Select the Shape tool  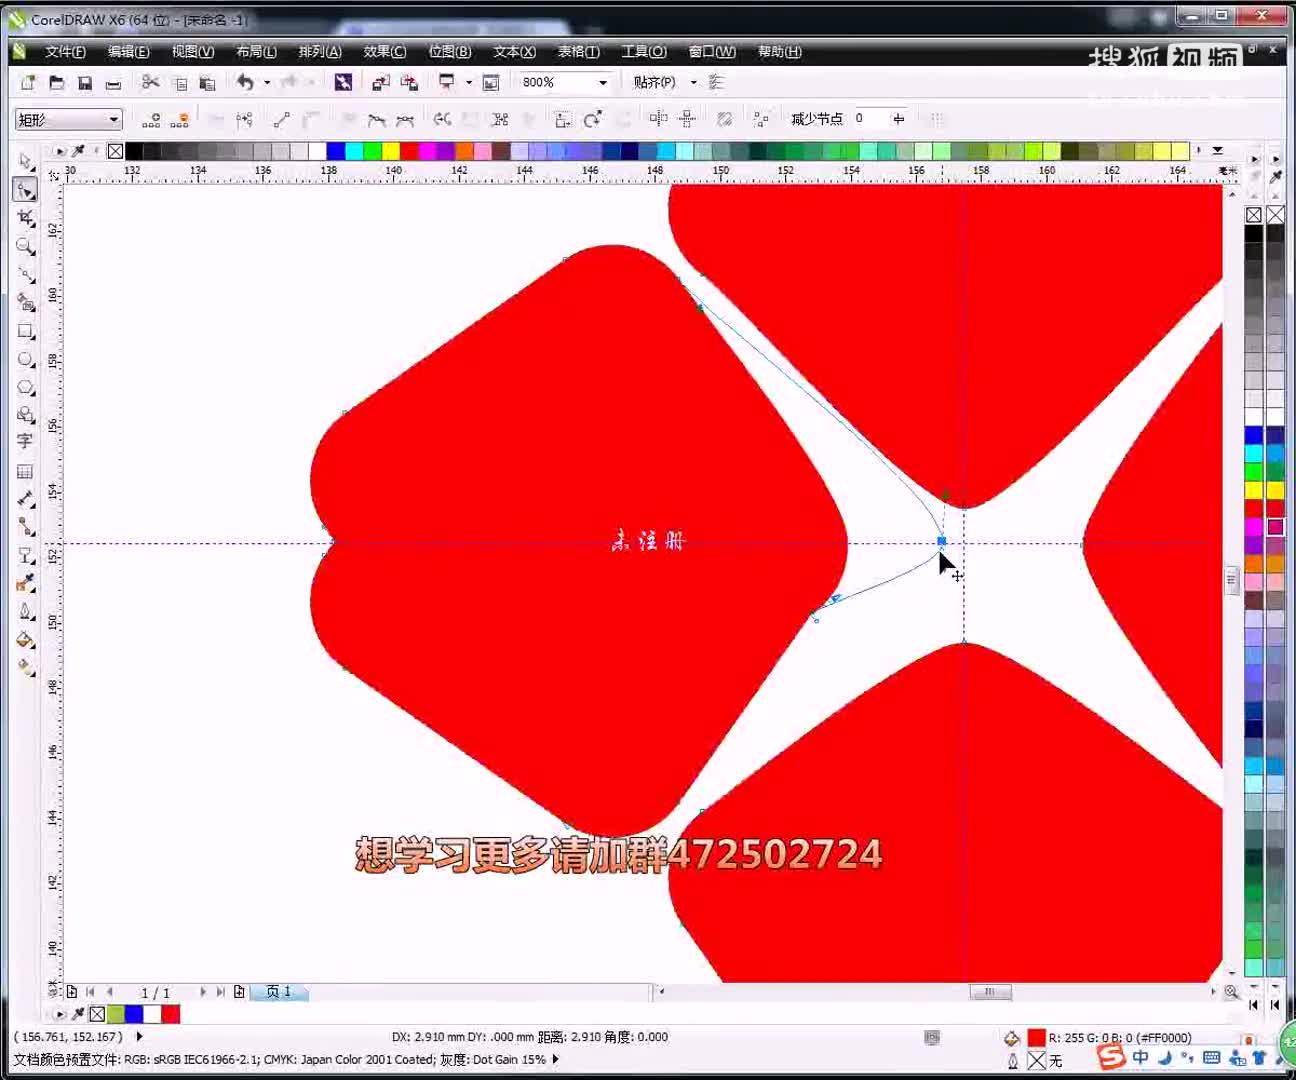(26, 191)
